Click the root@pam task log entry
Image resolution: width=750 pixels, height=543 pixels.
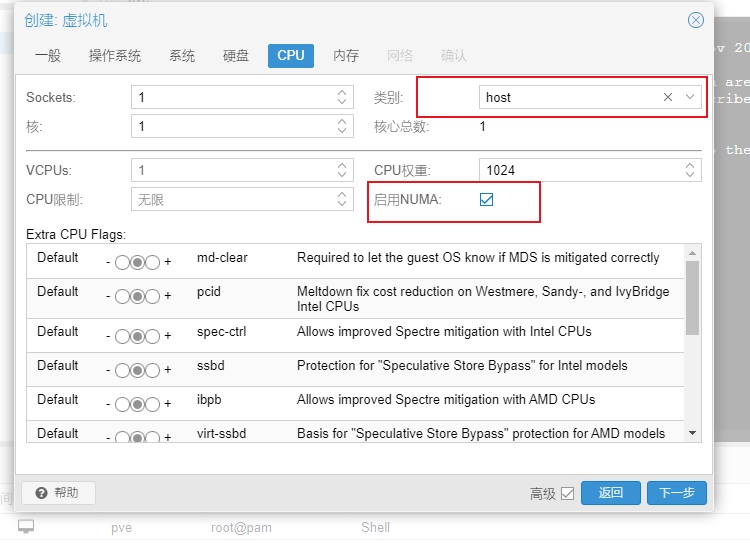tap(241, 528)
